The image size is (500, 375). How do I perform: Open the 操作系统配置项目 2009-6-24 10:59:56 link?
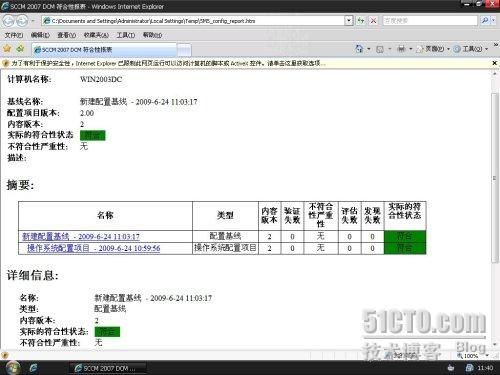[93, 248]
